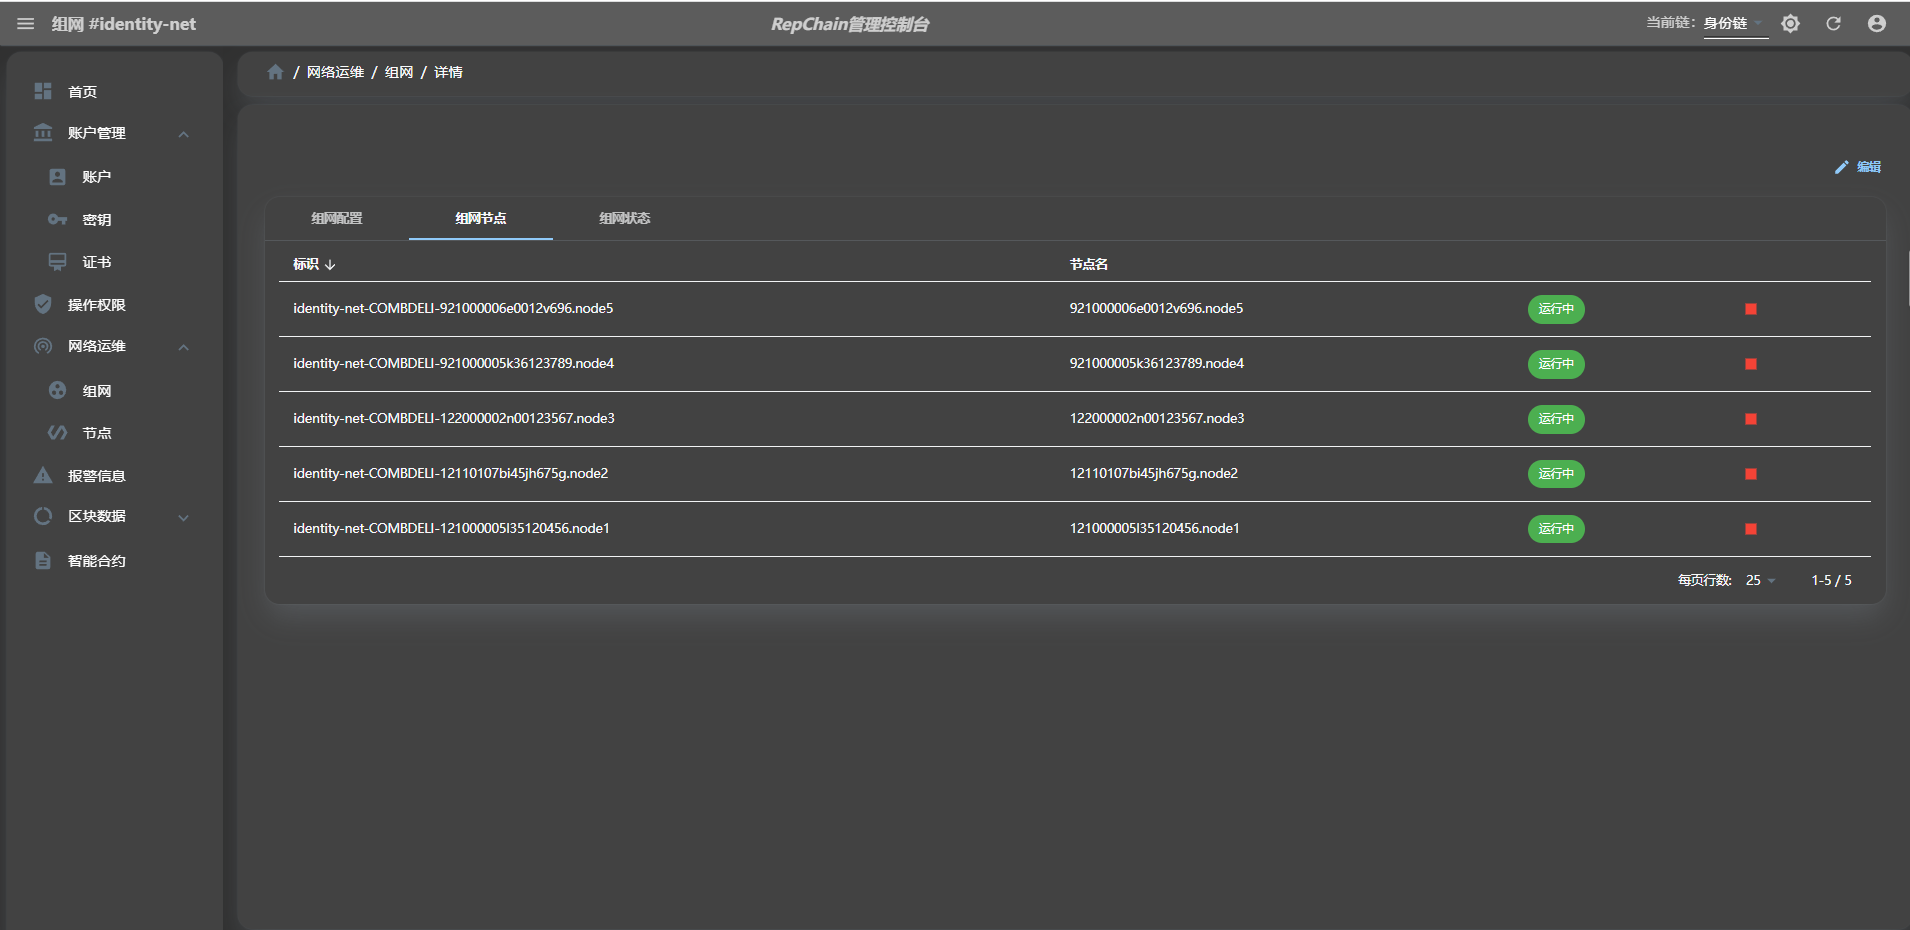Toggle dark mode brightness icon
The width and height of the screenshot is (1910, 930).
pos(1790,23)
